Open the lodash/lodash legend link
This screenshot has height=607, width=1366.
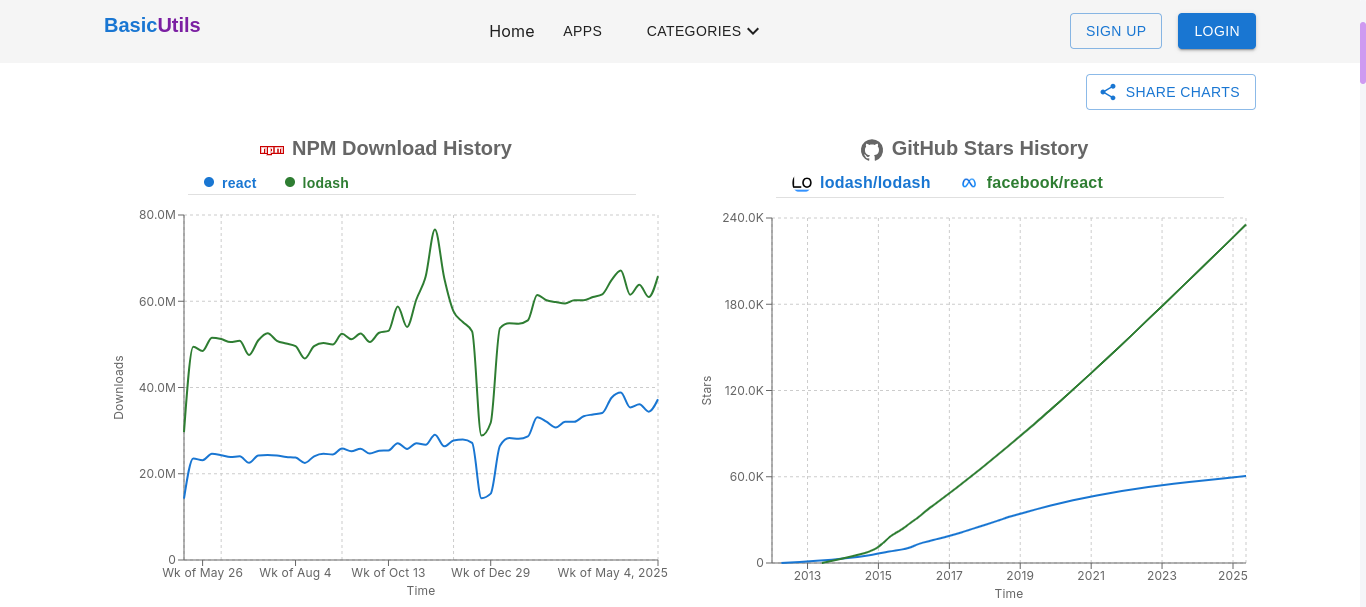pyautogui.click(x=875, y=183)
